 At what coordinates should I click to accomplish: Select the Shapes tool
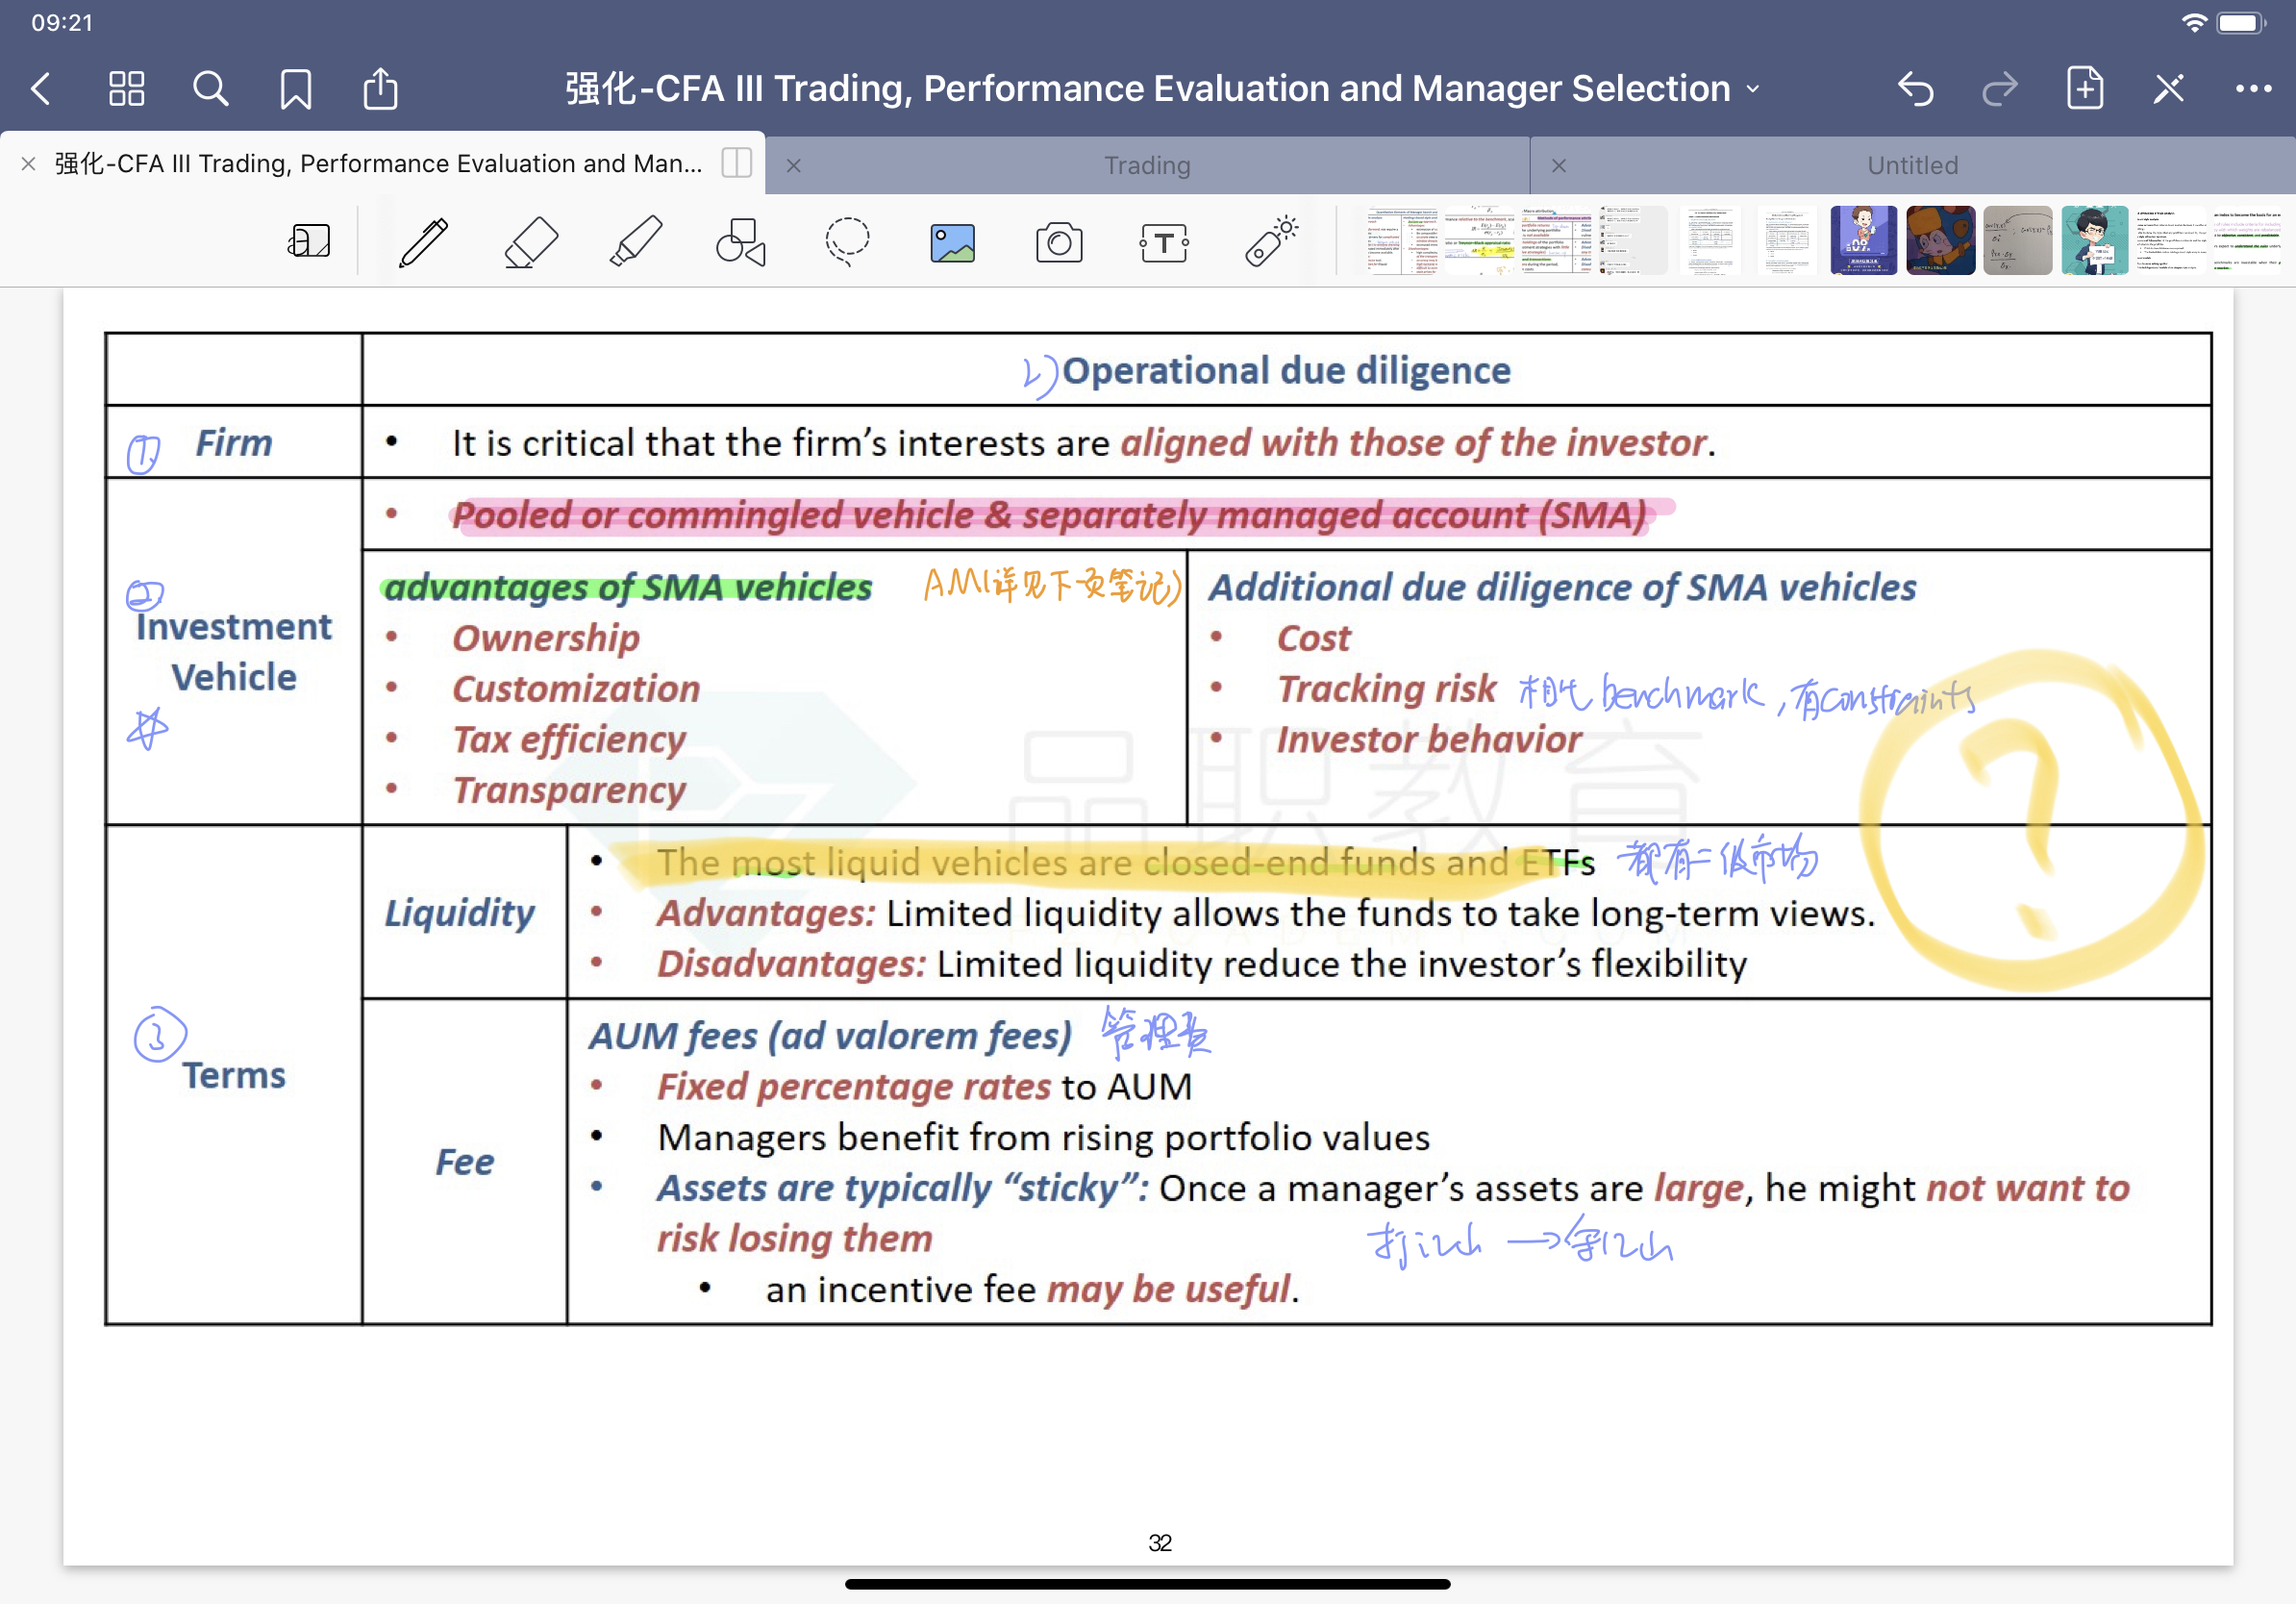tap(741, 242)
